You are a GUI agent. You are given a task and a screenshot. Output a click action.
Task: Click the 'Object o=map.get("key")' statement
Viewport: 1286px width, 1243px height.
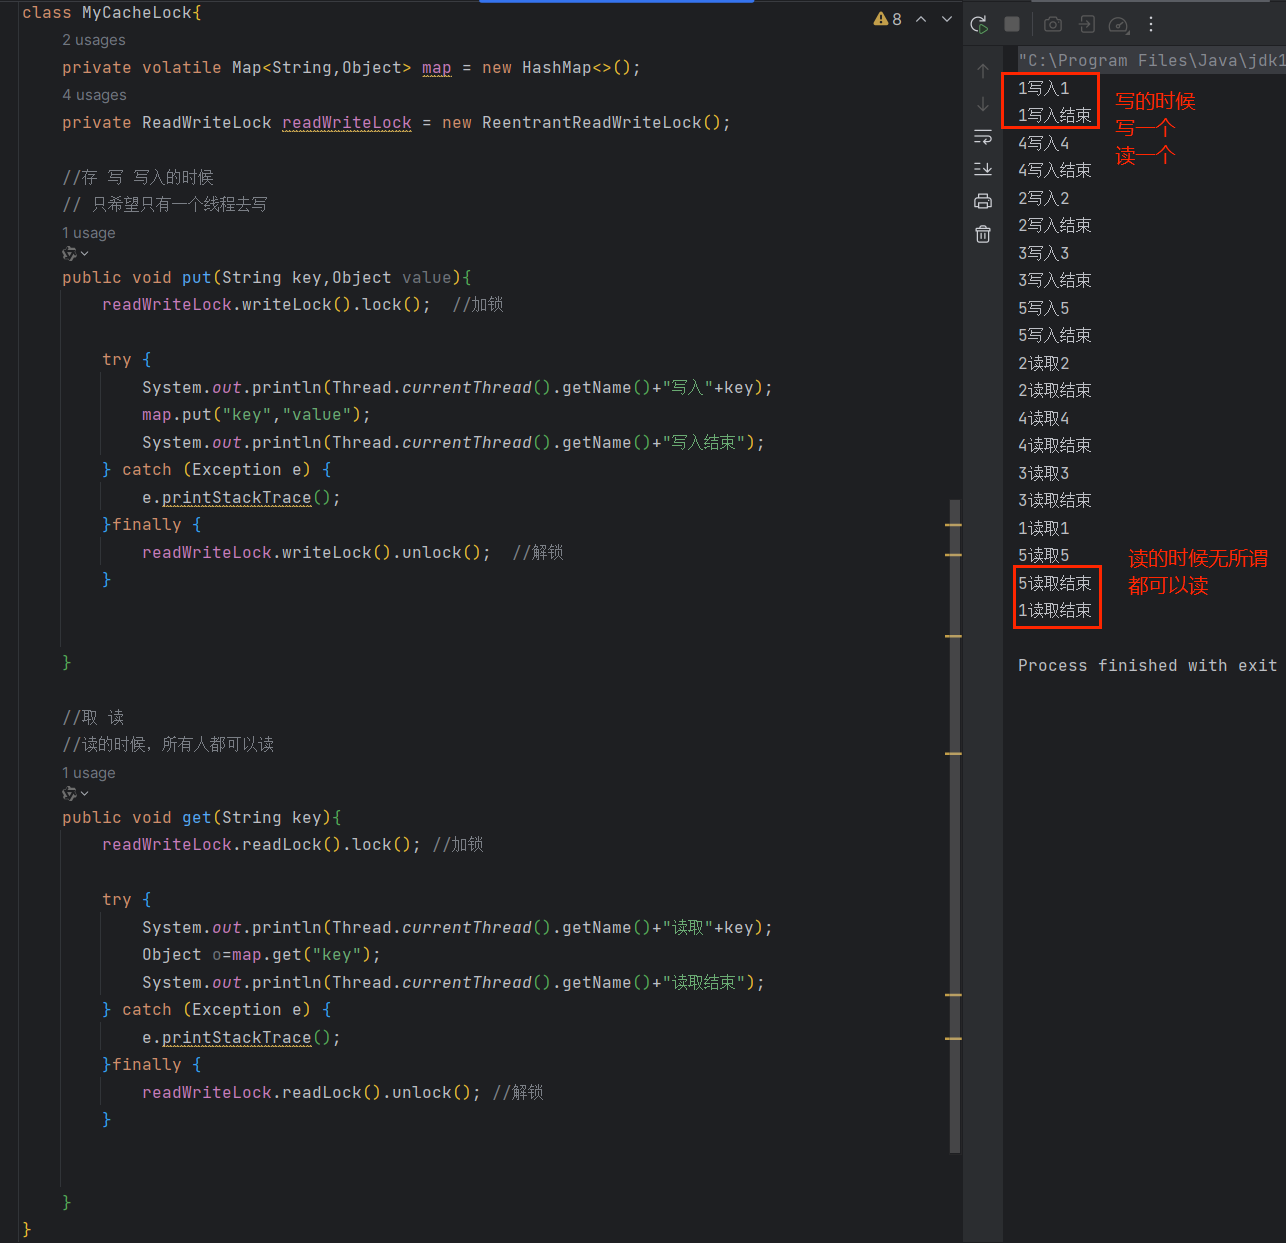click(261, 955)
